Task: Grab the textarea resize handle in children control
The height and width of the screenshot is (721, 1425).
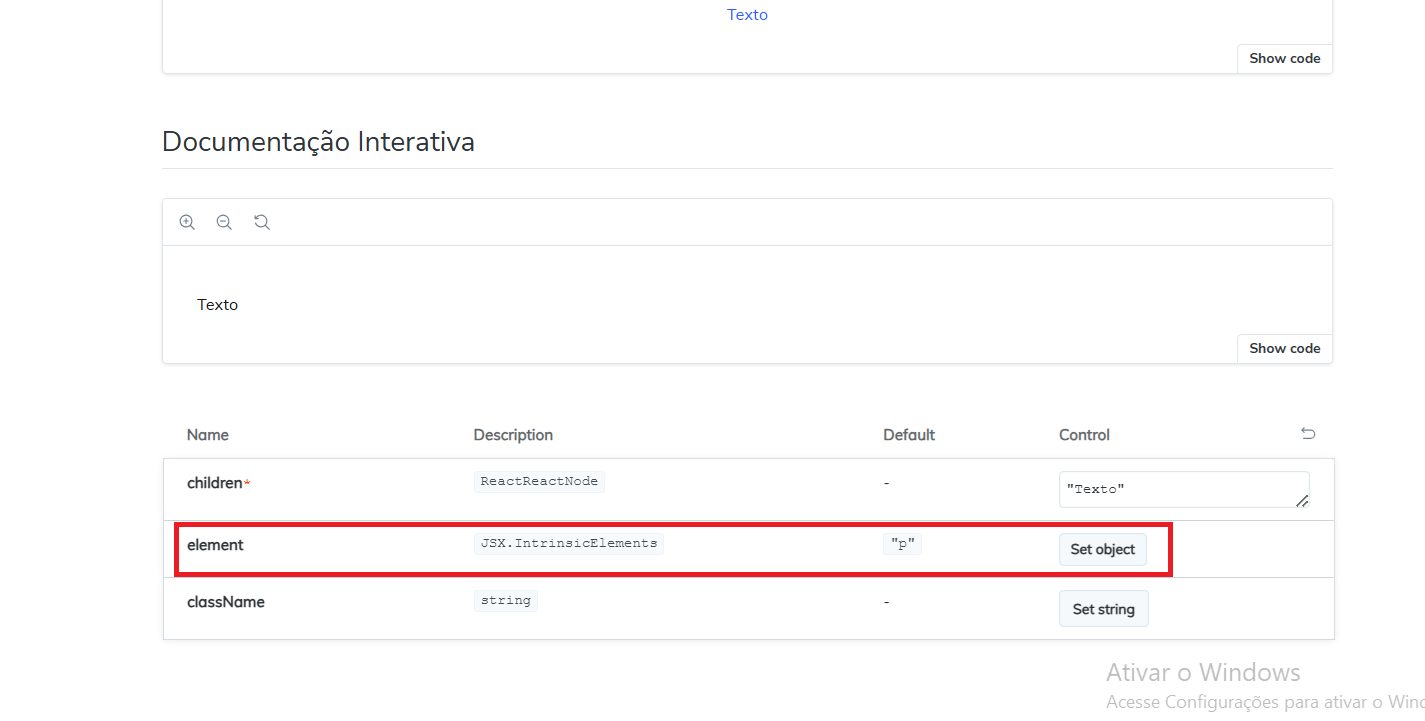Action: click(1302, 501)
